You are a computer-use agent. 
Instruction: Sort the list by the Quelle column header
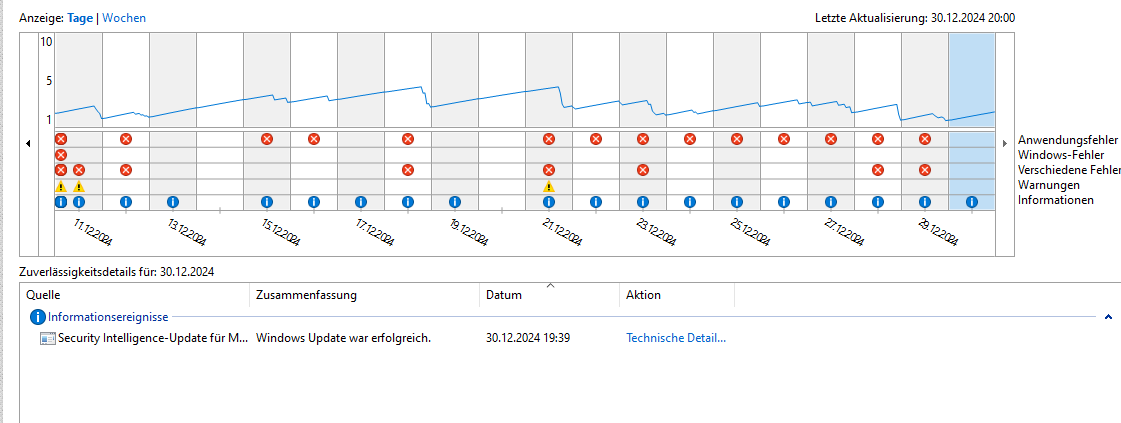tap(43, 295)
